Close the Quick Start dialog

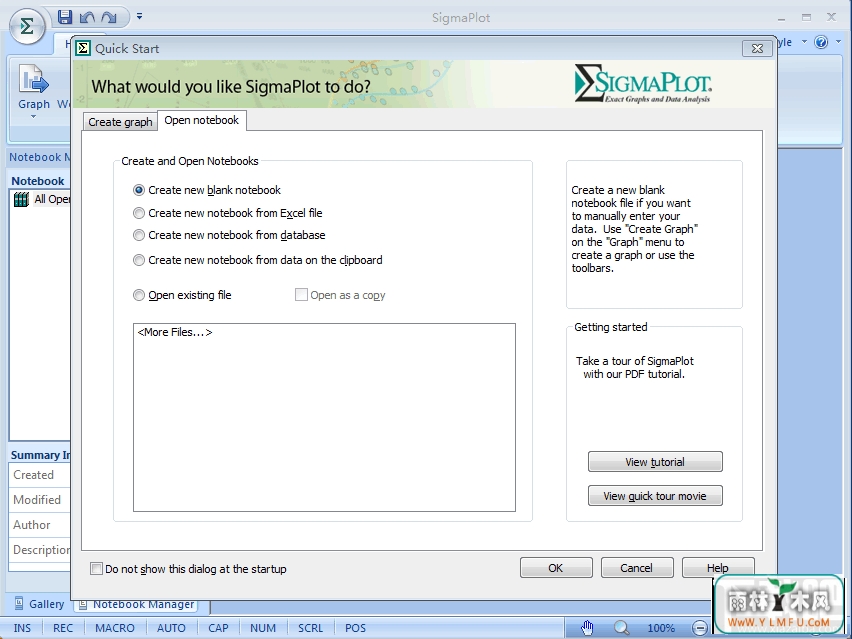click(757, 48)
